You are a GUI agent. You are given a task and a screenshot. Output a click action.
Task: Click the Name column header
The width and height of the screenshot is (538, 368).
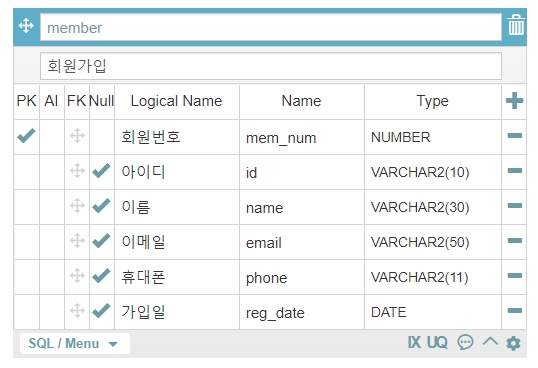pos(301,101)
